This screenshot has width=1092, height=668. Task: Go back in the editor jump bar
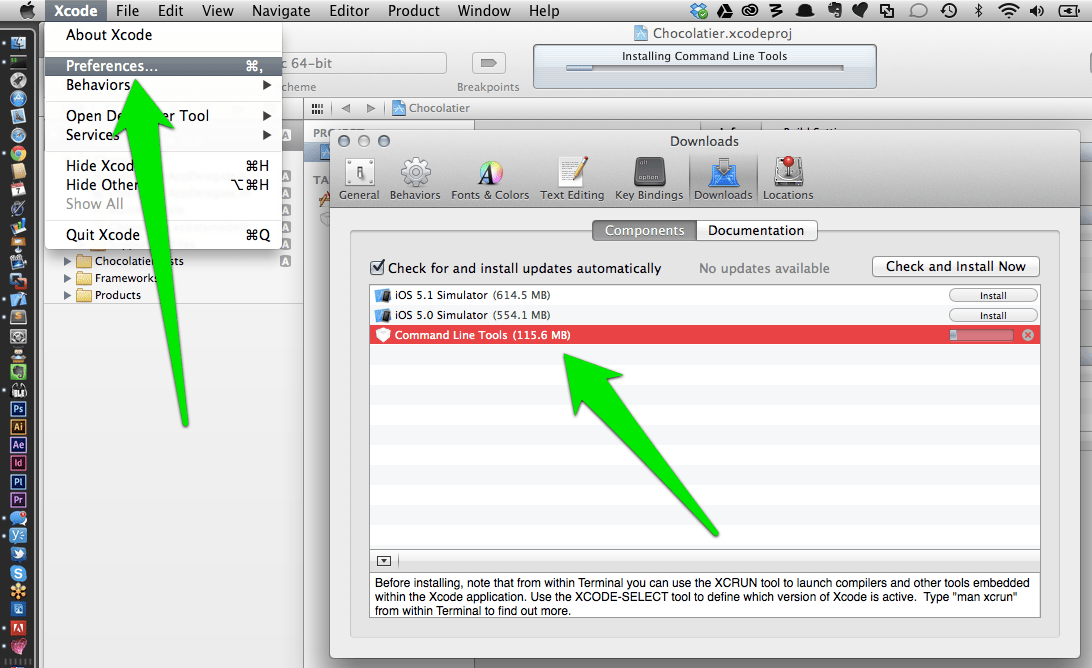346,108
